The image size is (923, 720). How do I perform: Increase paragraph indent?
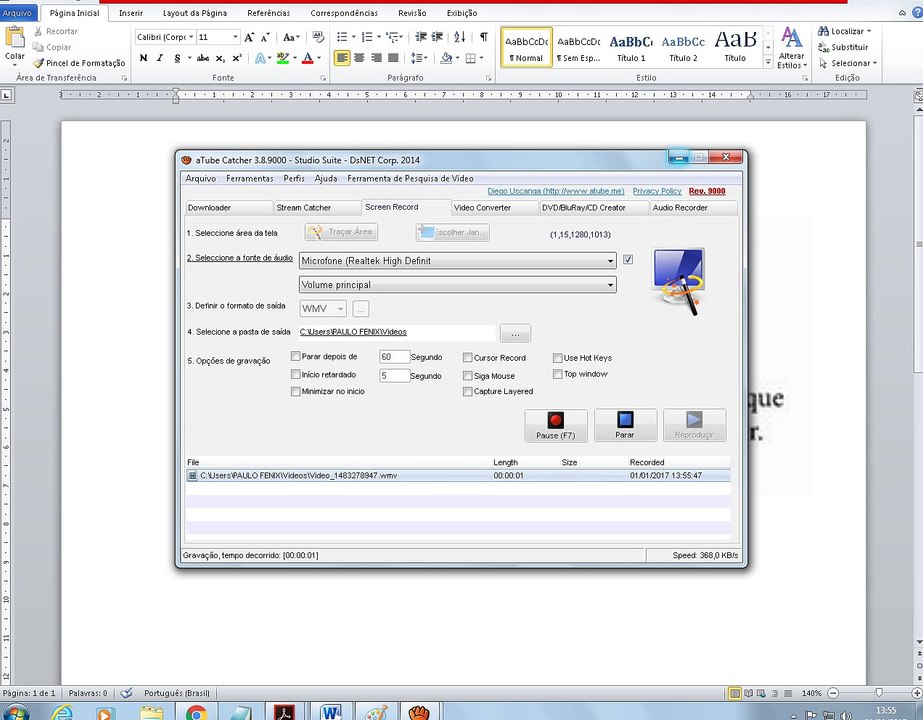pyautogui.click(x=437, y=37)
